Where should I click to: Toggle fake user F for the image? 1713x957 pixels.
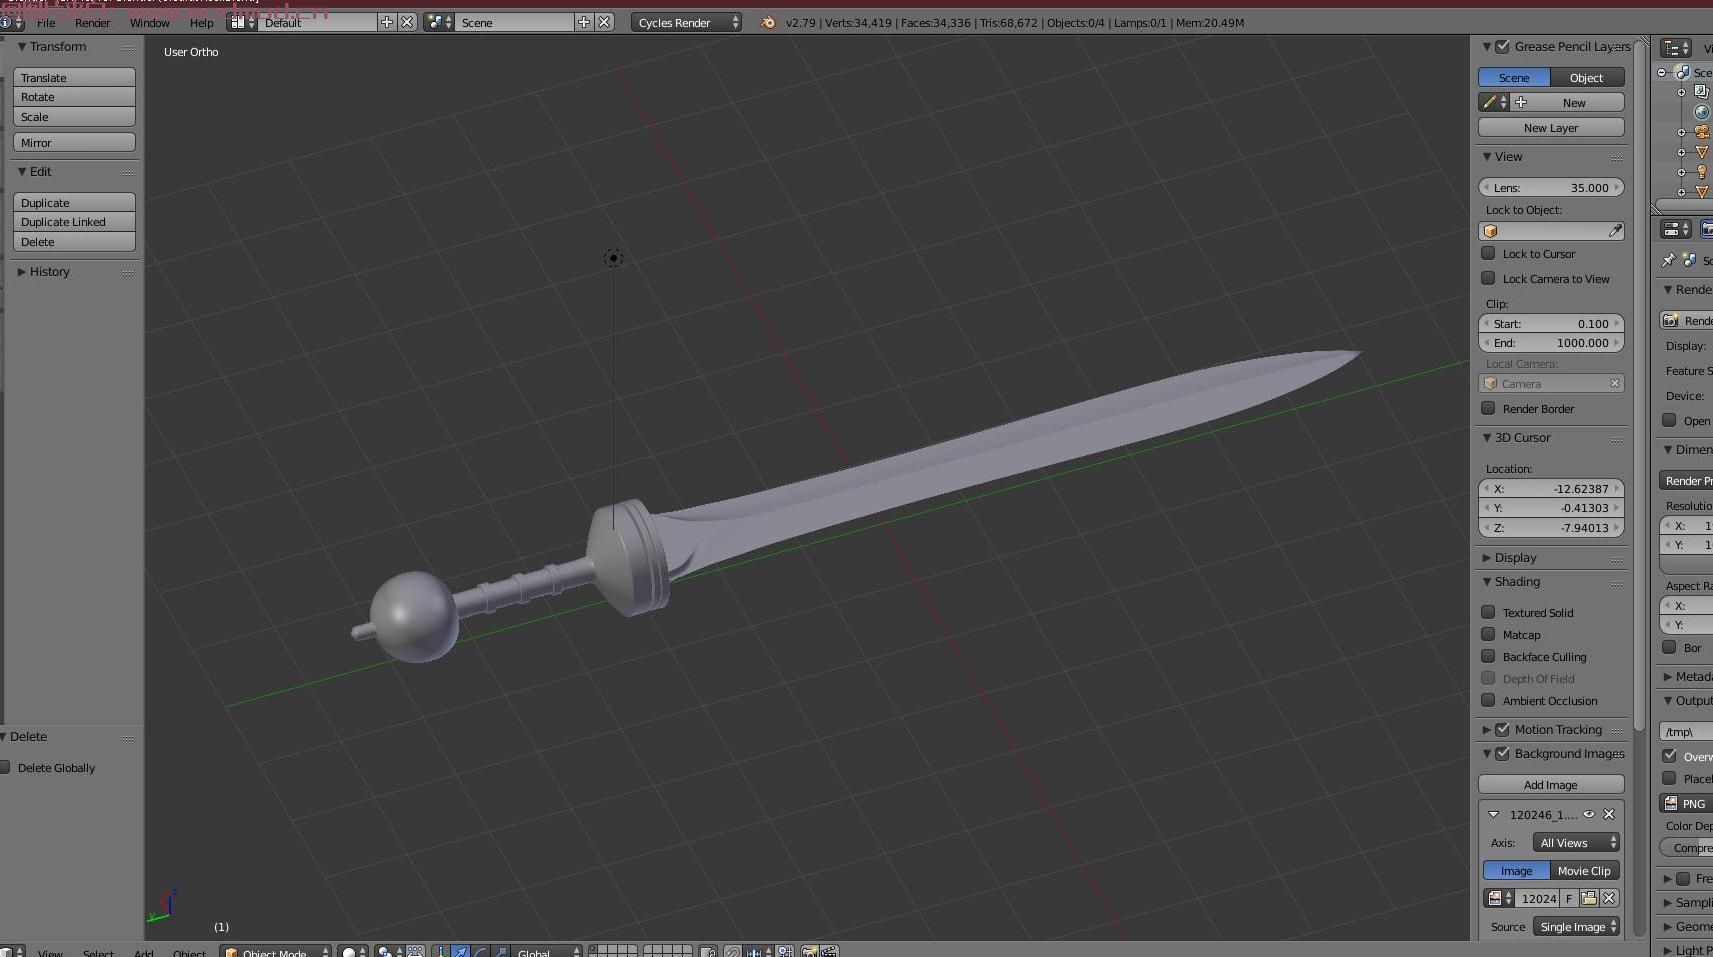tap(1569, 898)
